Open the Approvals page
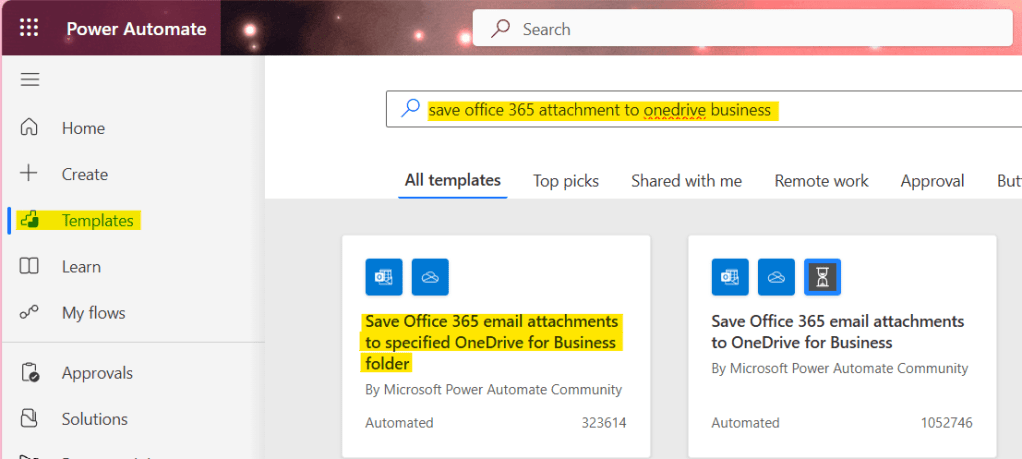The height and width of the screenshot is (459, 1022). (97, 373)
